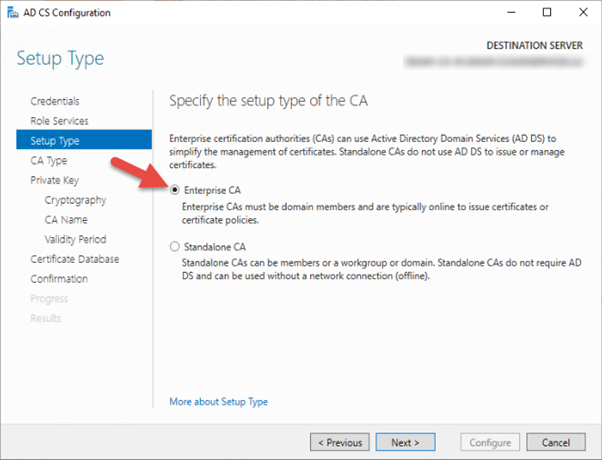Click the More about Setup Type link
Image resolution: width=602 pixels, height=460 pixels.
[218, 402]
